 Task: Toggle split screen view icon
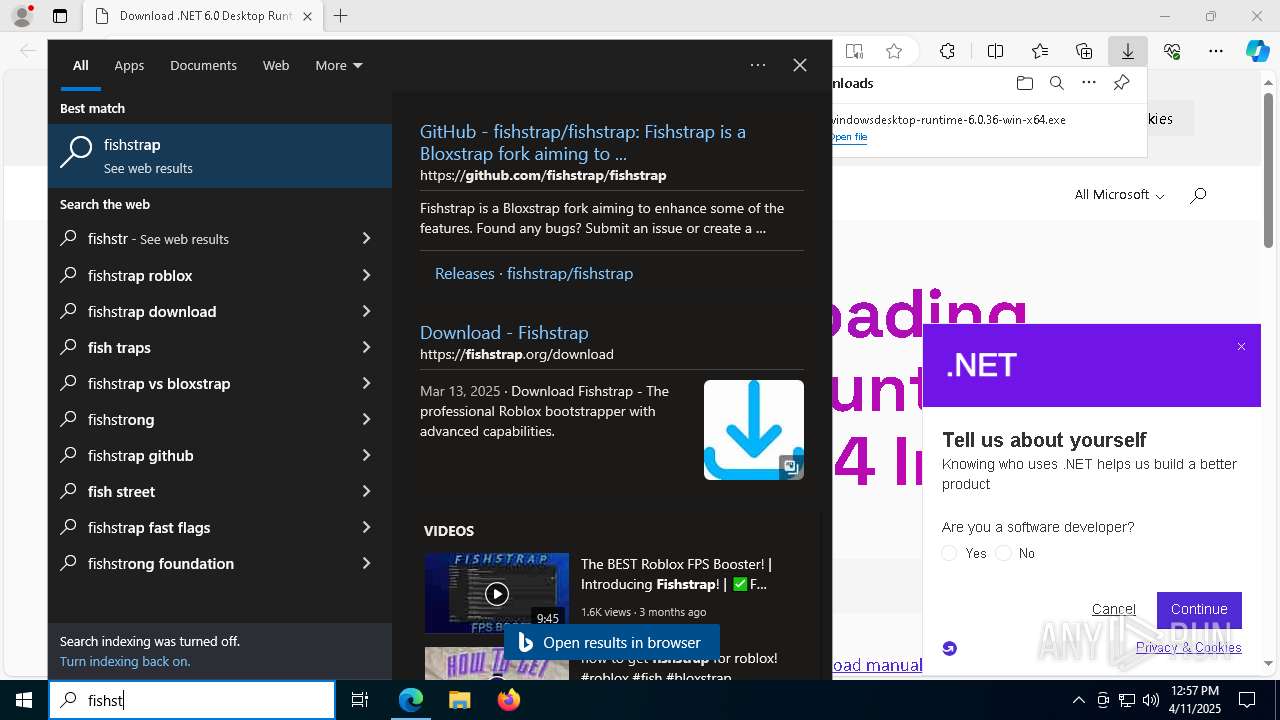point(995,51)
